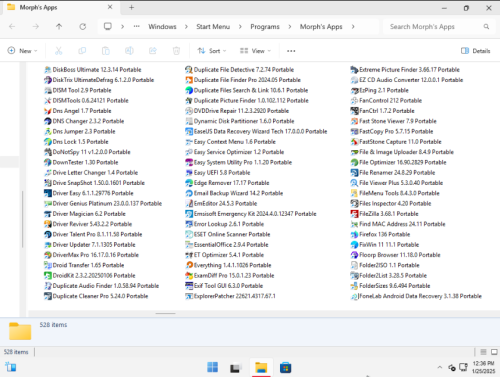Click the FastStone Capture 11.0 Portable icon

coord(354,142)
